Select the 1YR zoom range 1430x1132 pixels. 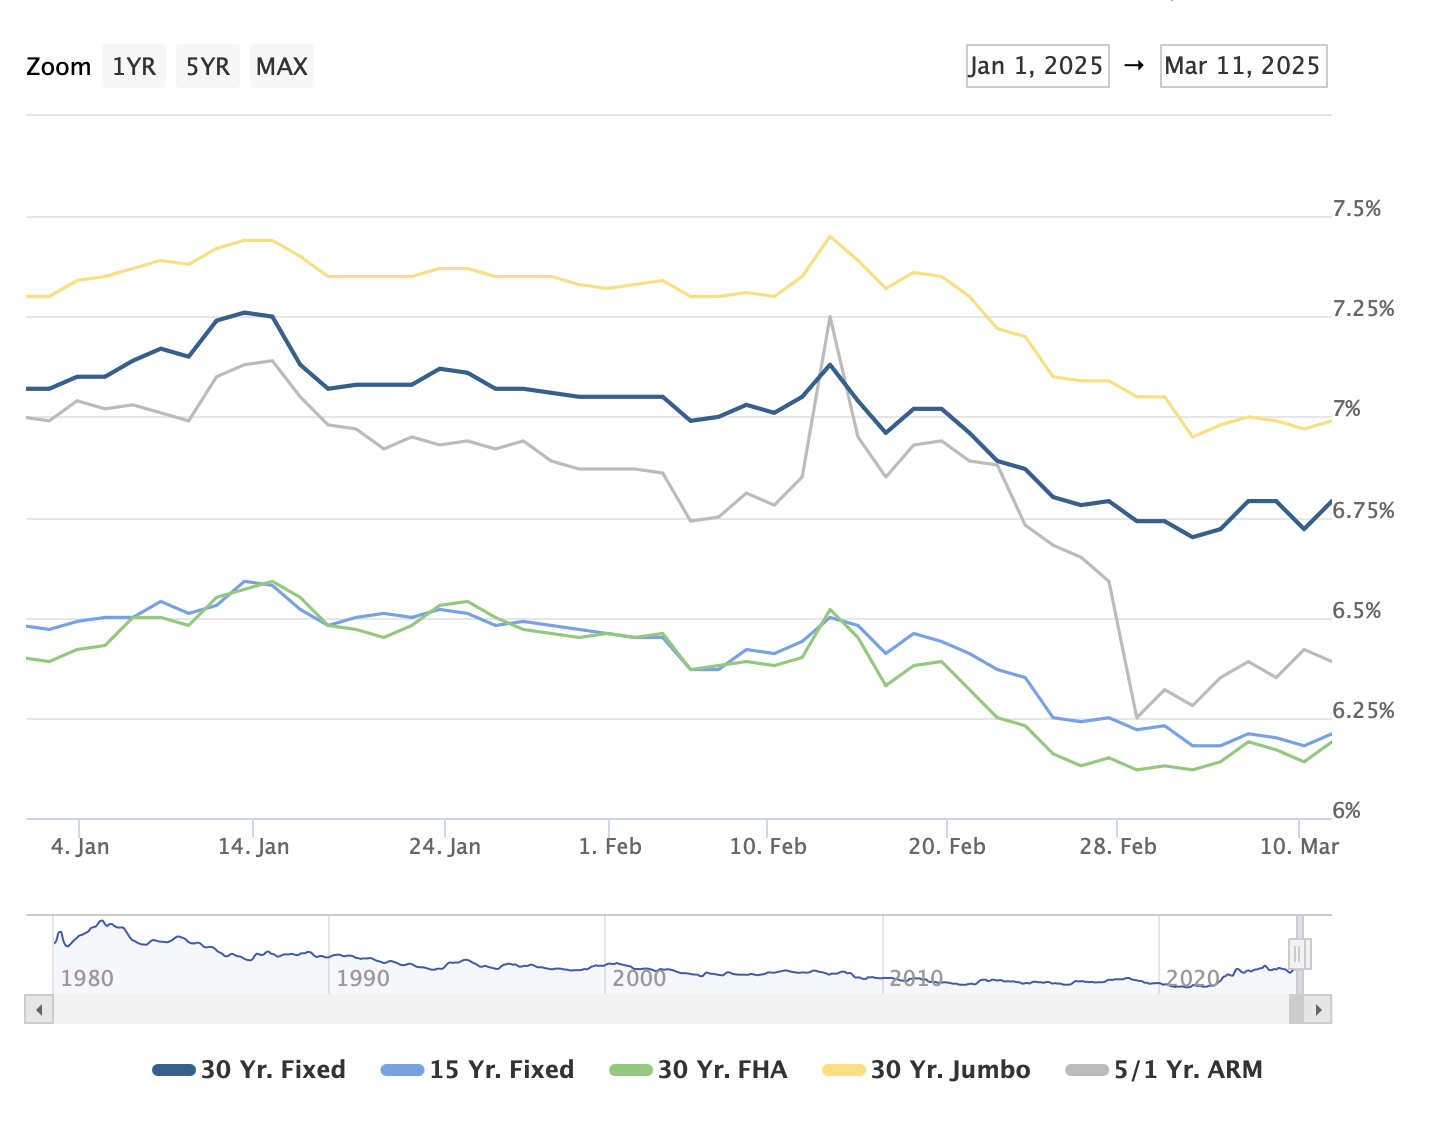coord(134,66)
